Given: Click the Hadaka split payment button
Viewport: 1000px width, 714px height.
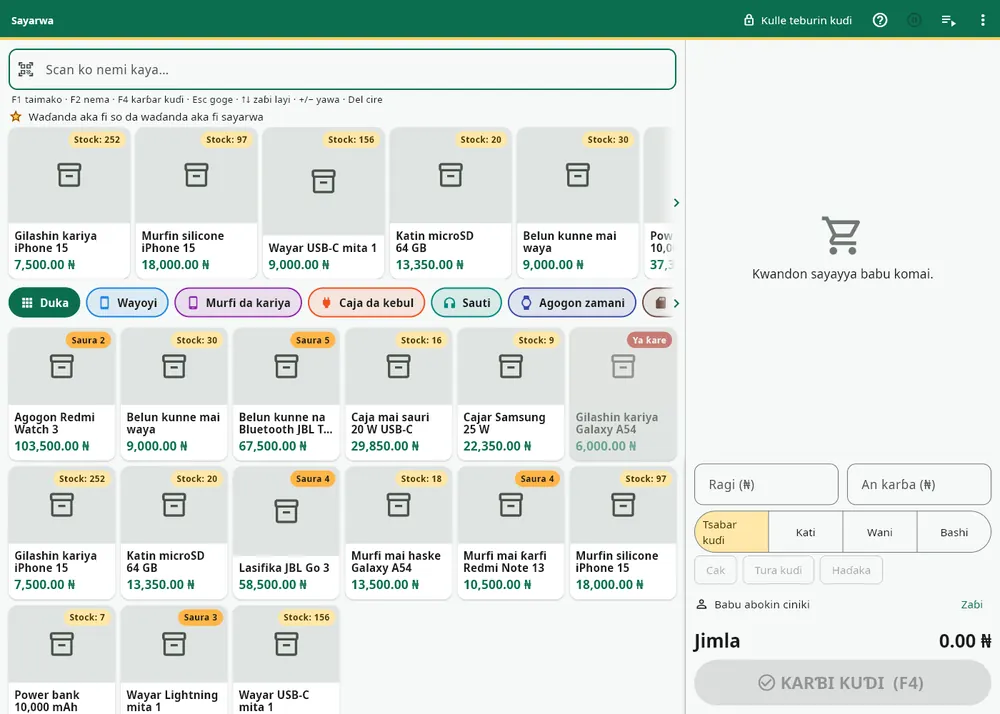Looking at the screenshot, I should tap(851, 570).
